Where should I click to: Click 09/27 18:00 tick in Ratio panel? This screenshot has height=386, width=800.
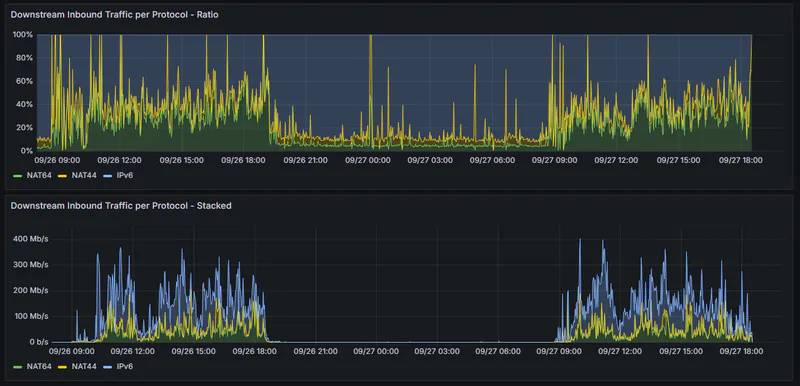coord(741,160)
